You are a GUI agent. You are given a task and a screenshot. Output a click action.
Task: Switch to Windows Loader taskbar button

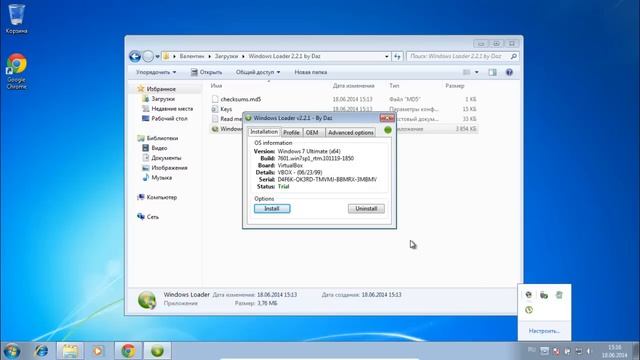[x=157, y=351]
